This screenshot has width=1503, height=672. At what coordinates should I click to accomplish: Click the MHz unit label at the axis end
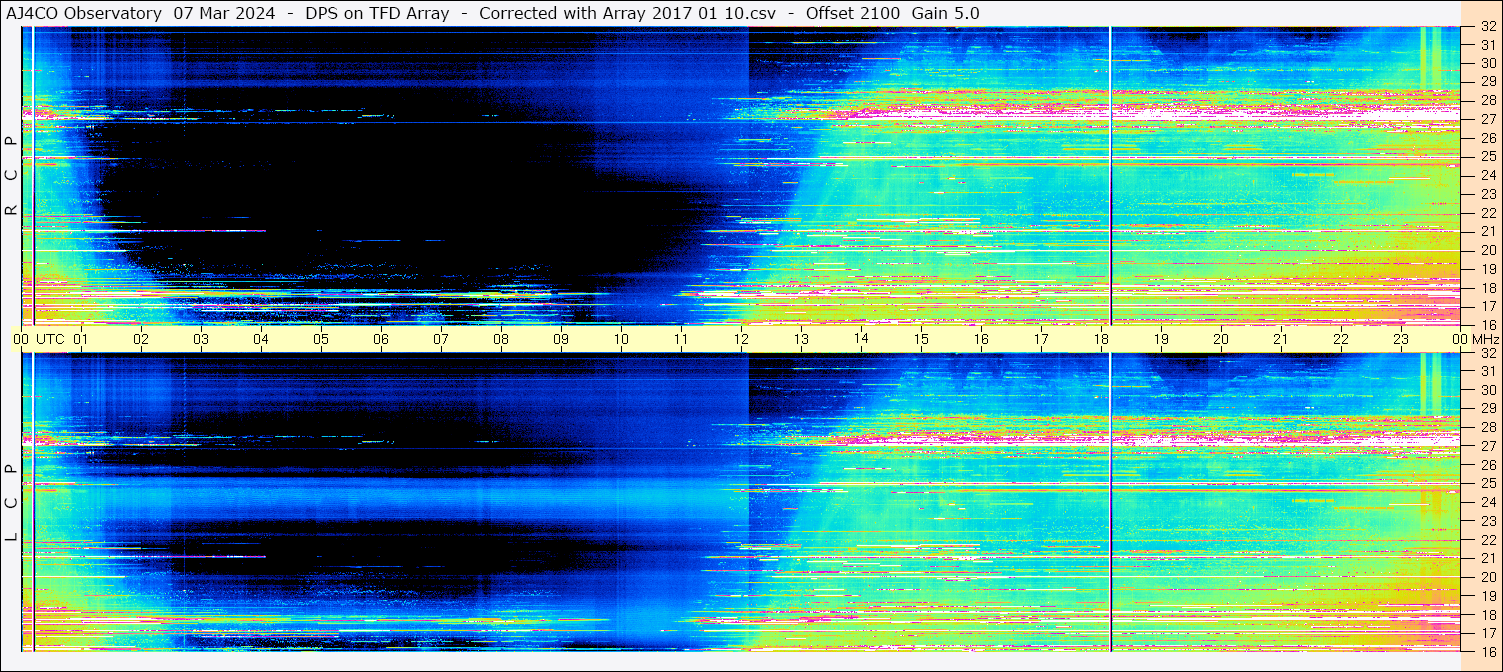(1482, 339)
